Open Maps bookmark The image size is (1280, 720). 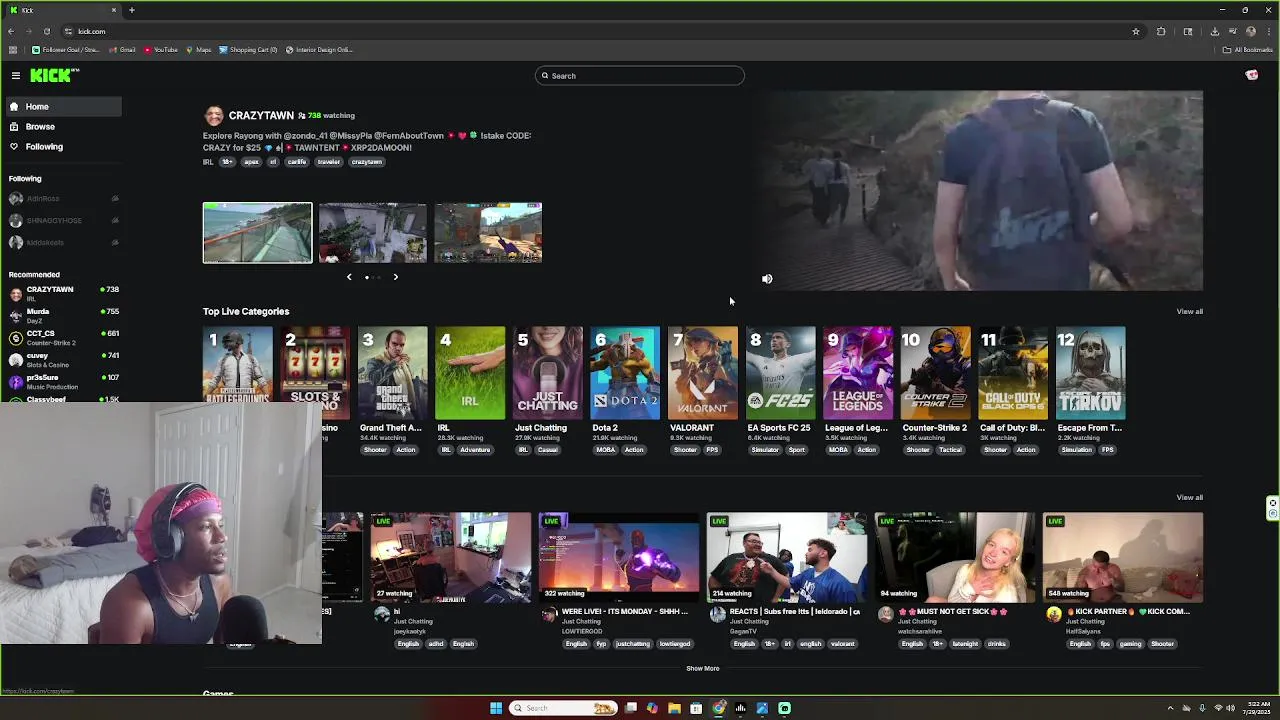click(199, 50)
